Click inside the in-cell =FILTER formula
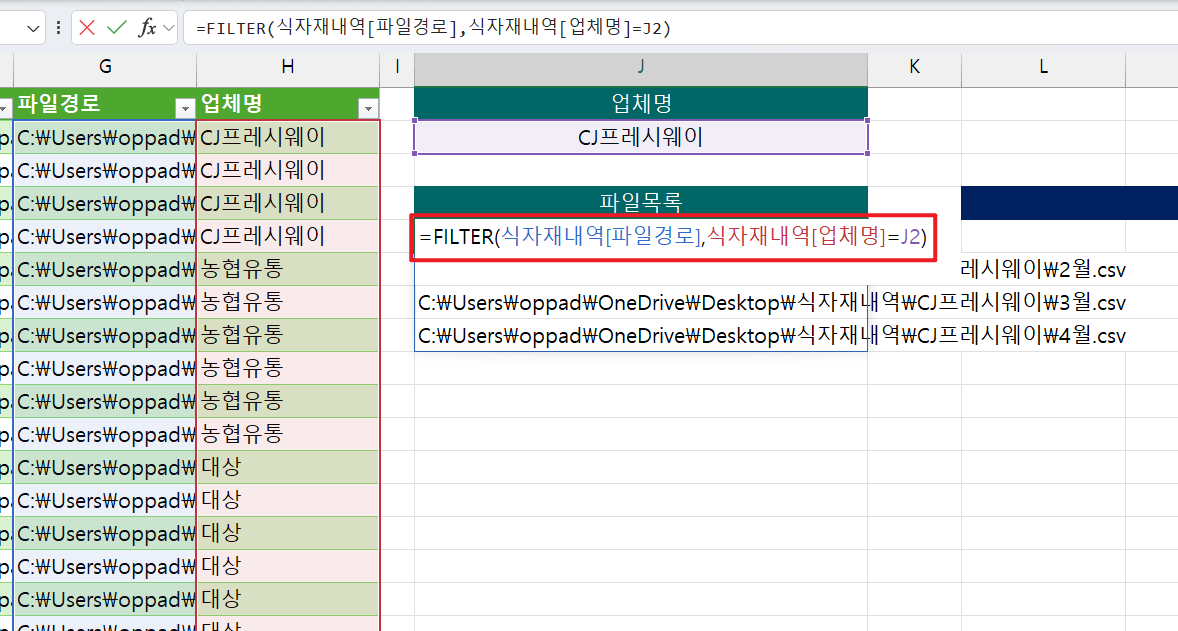Viewport: 1178px width, 631px height. pyautogui.click(x=673, y=237)
